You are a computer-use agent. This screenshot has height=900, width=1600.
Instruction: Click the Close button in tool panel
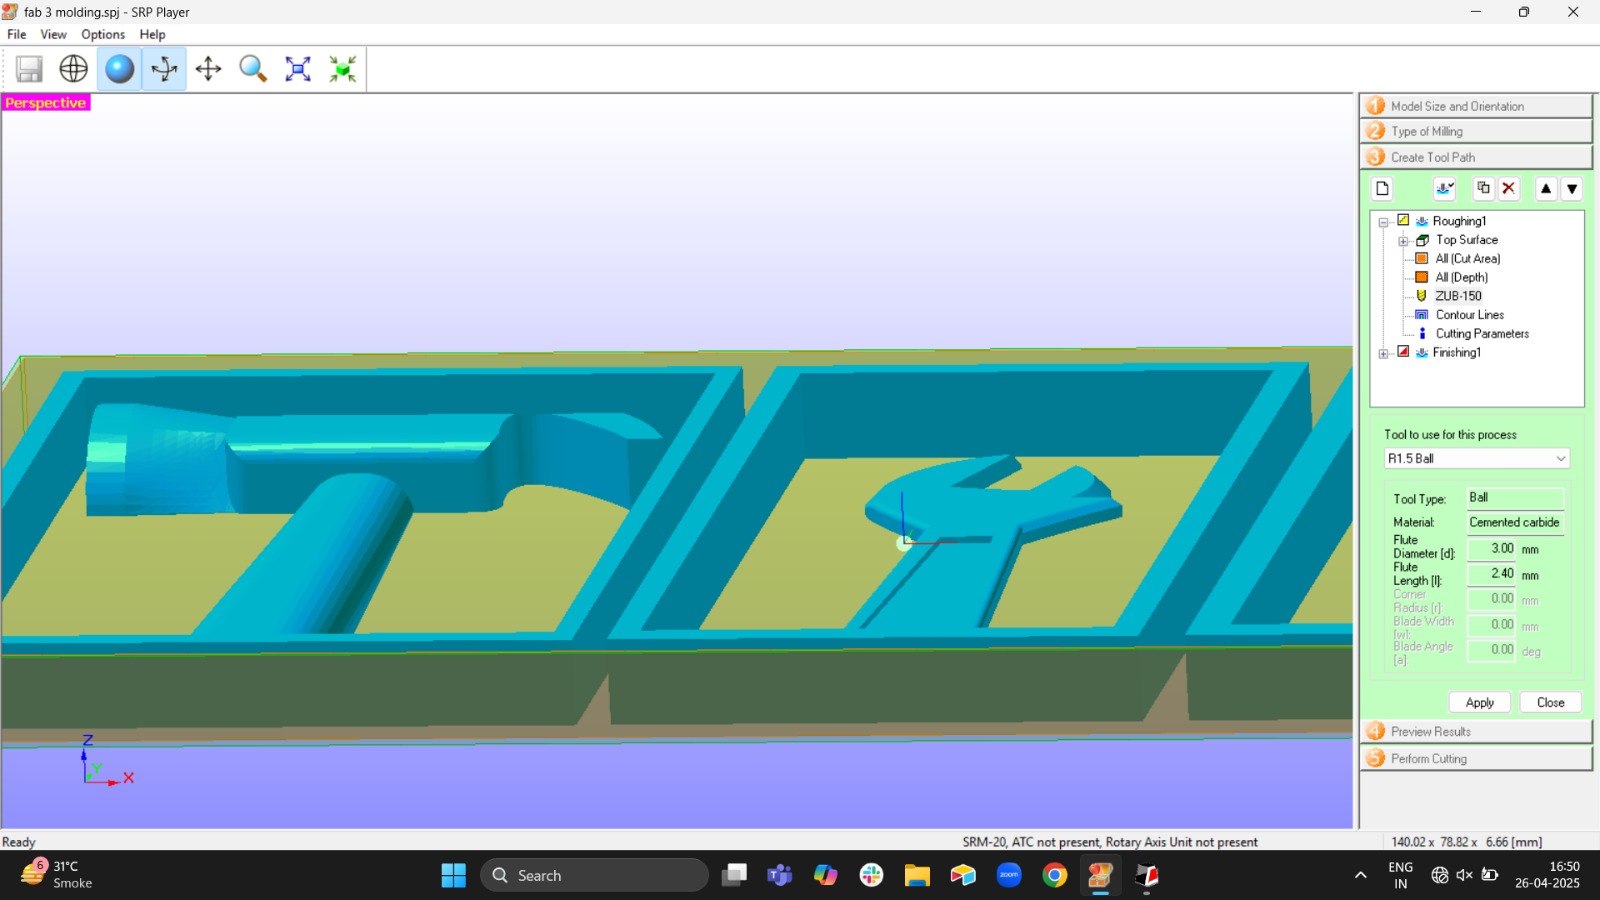coord(1551,702)
